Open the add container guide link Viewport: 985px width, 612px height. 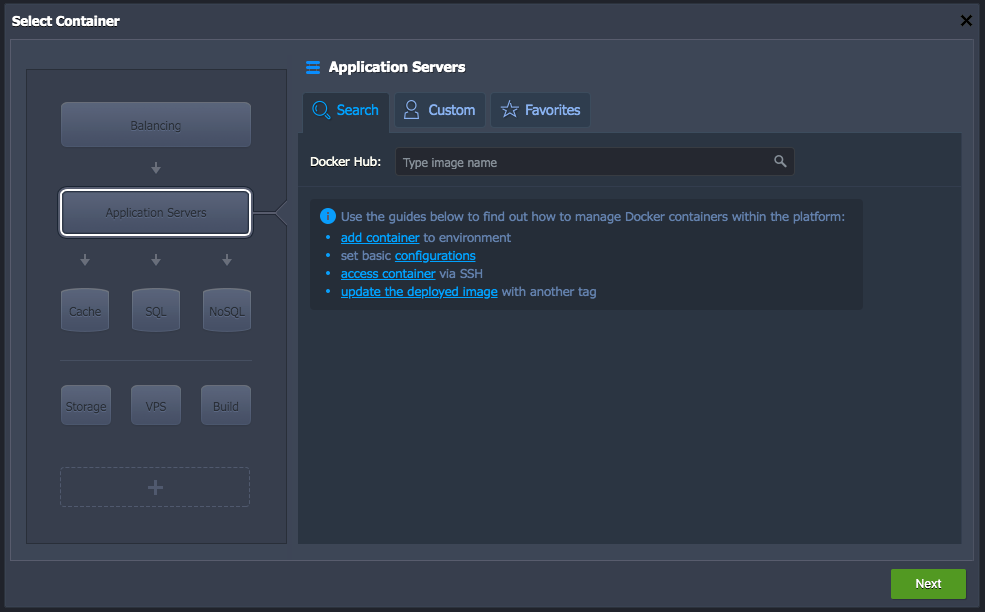[380, 237]
